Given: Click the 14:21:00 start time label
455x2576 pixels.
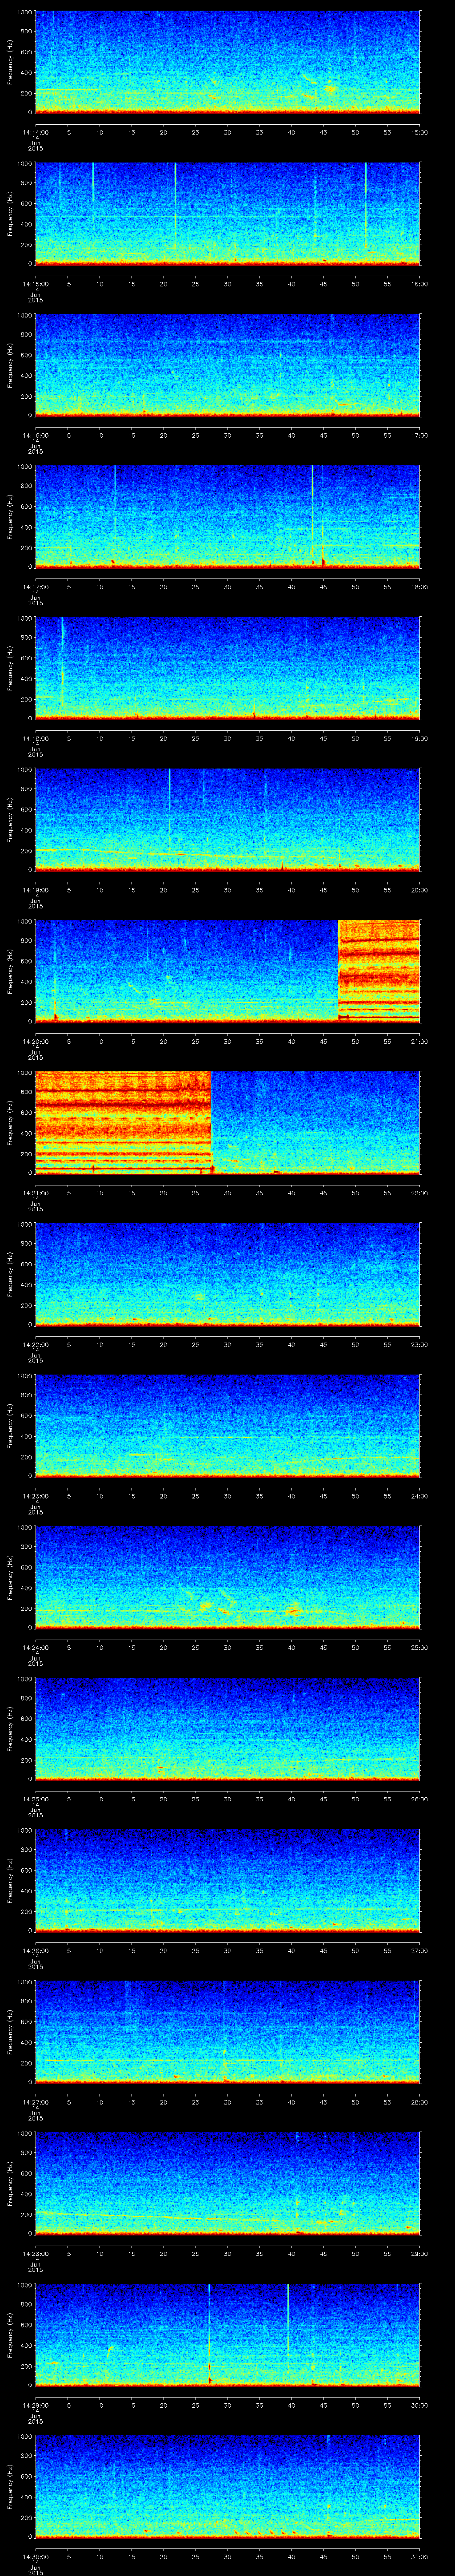Looking at the screenshot, I should (x=35, y=1193).
